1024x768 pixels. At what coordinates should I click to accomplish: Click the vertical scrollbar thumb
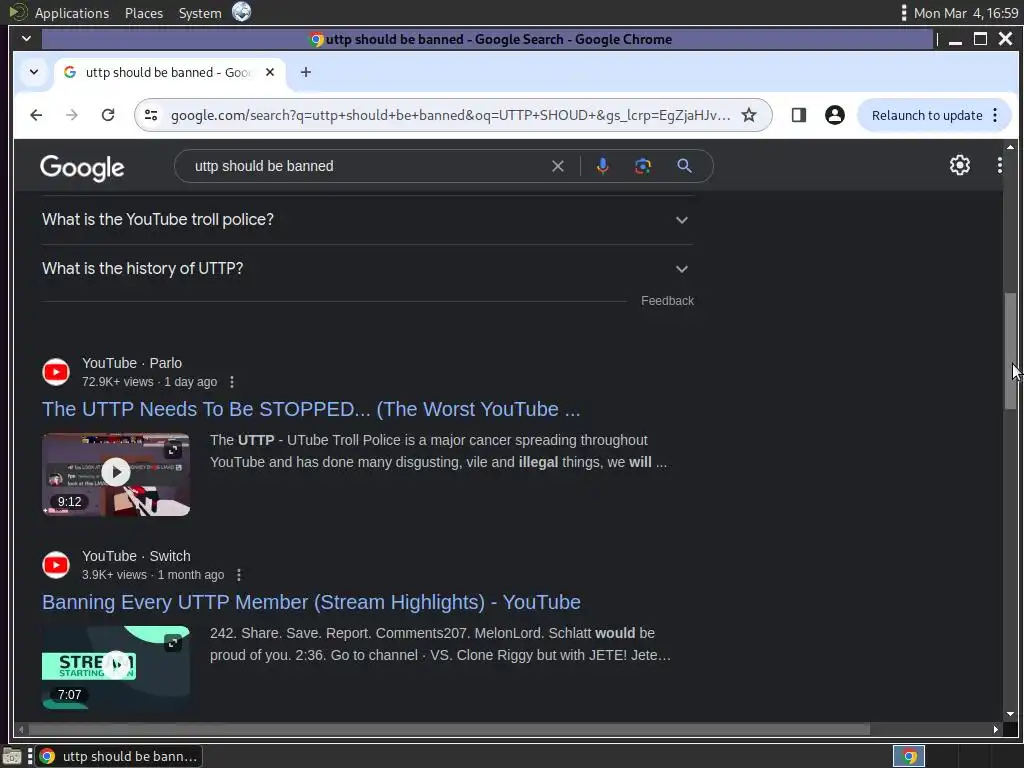pos(1011,351)
